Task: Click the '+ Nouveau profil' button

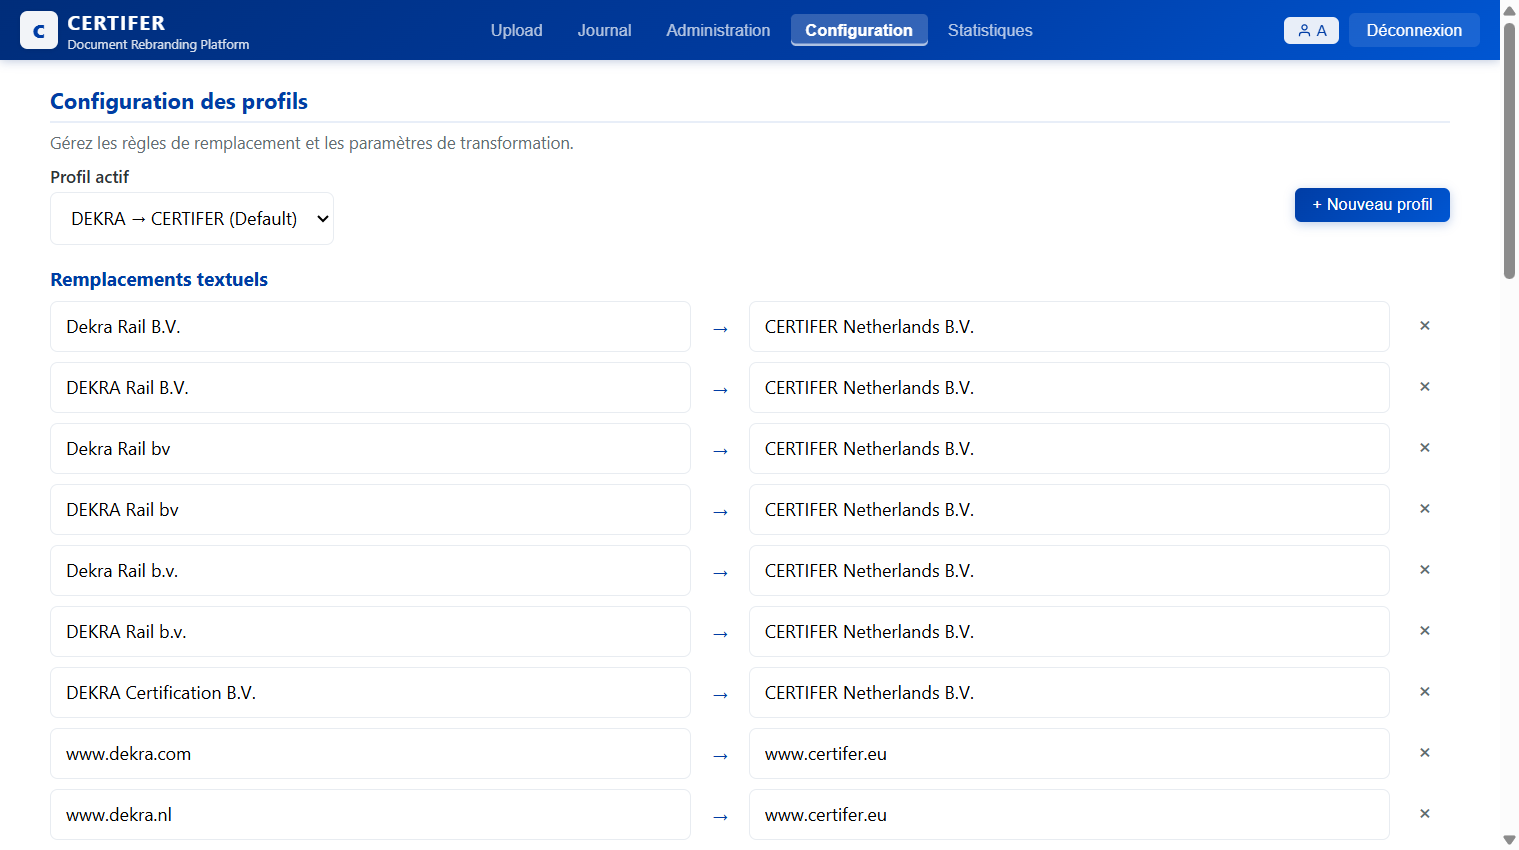Action: (1371, 204)
